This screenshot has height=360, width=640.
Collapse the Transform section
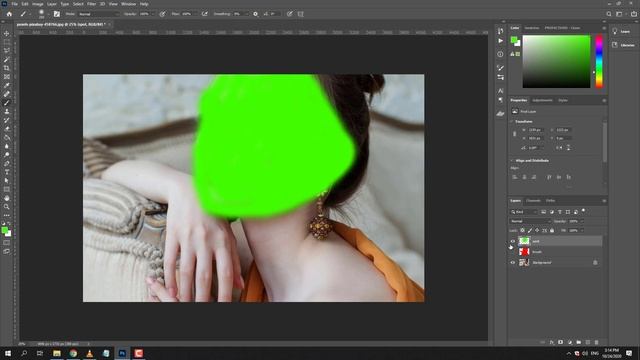point(512,122)
